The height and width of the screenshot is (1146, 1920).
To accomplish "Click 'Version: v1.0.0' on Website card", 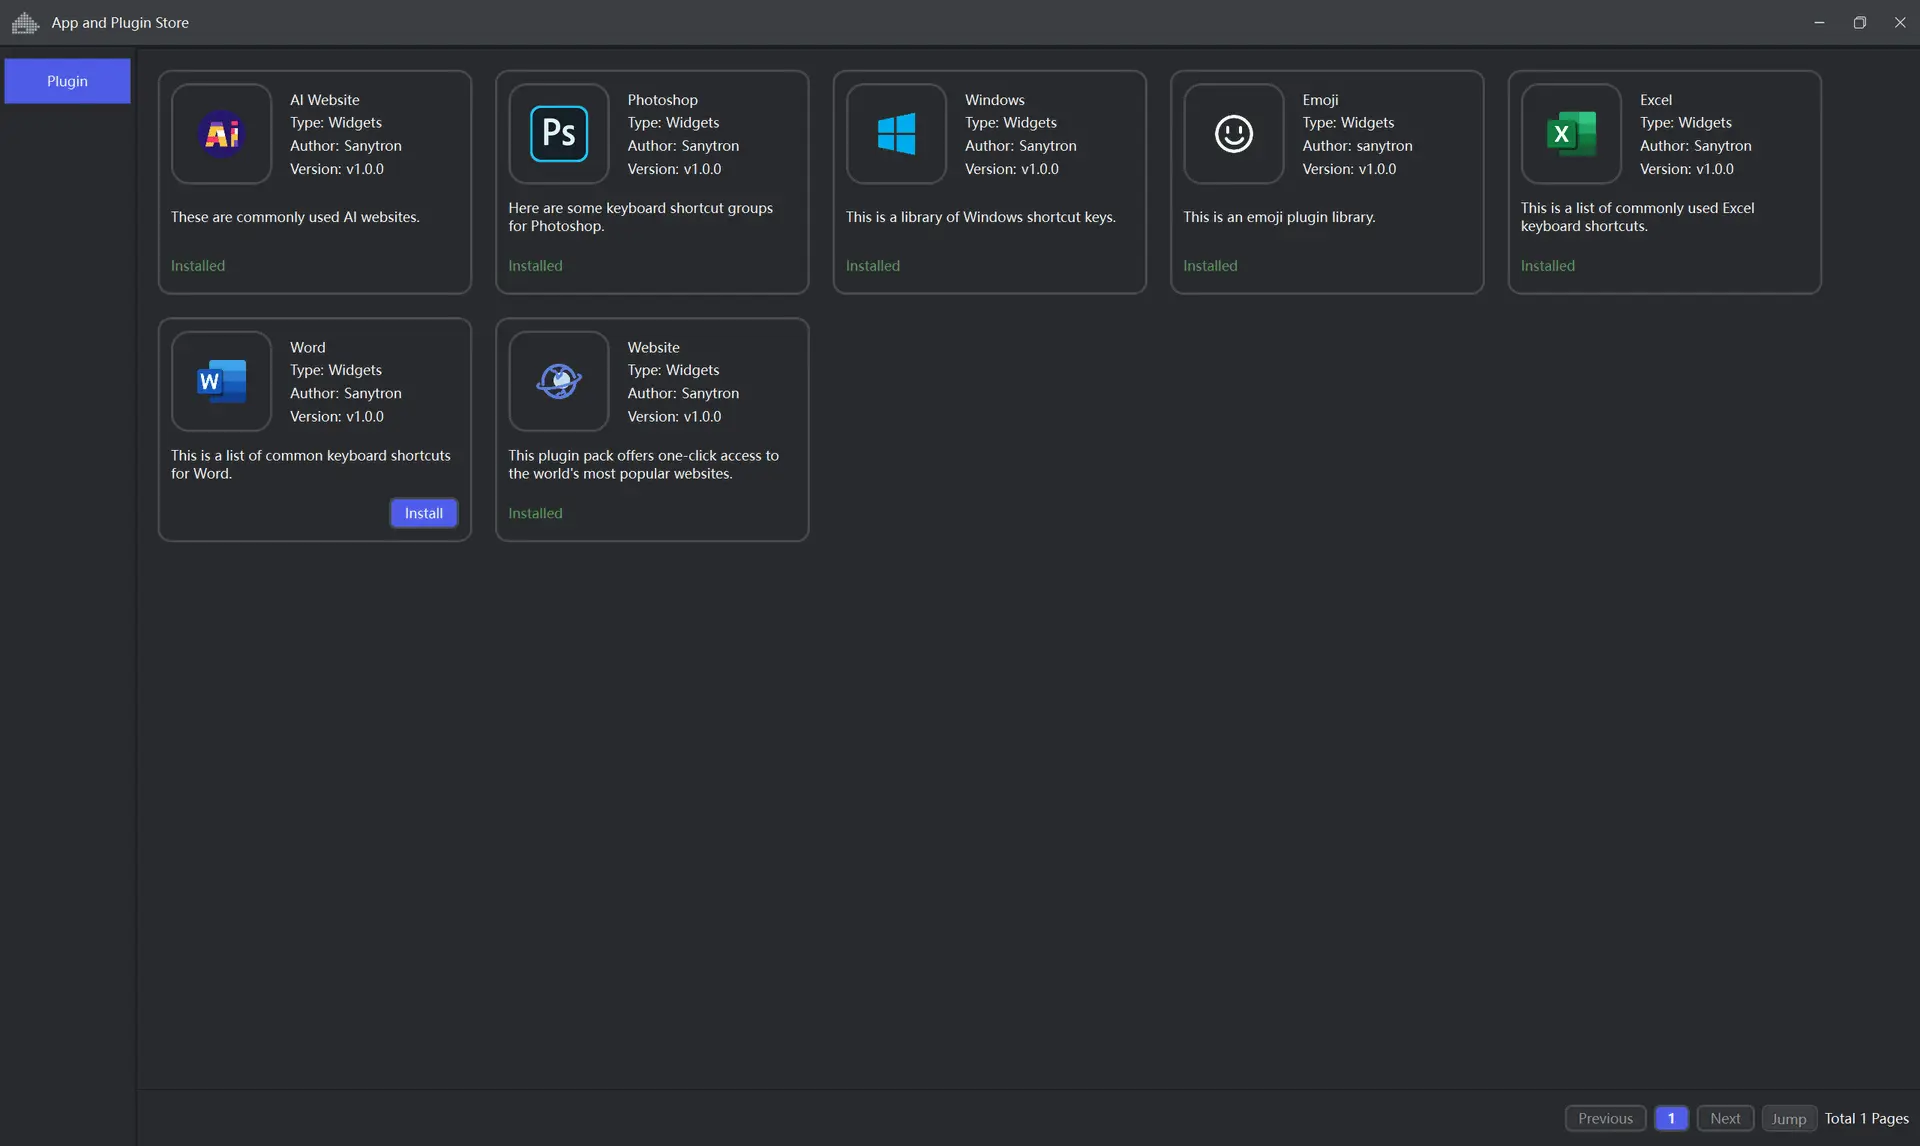I will [674, 416].
